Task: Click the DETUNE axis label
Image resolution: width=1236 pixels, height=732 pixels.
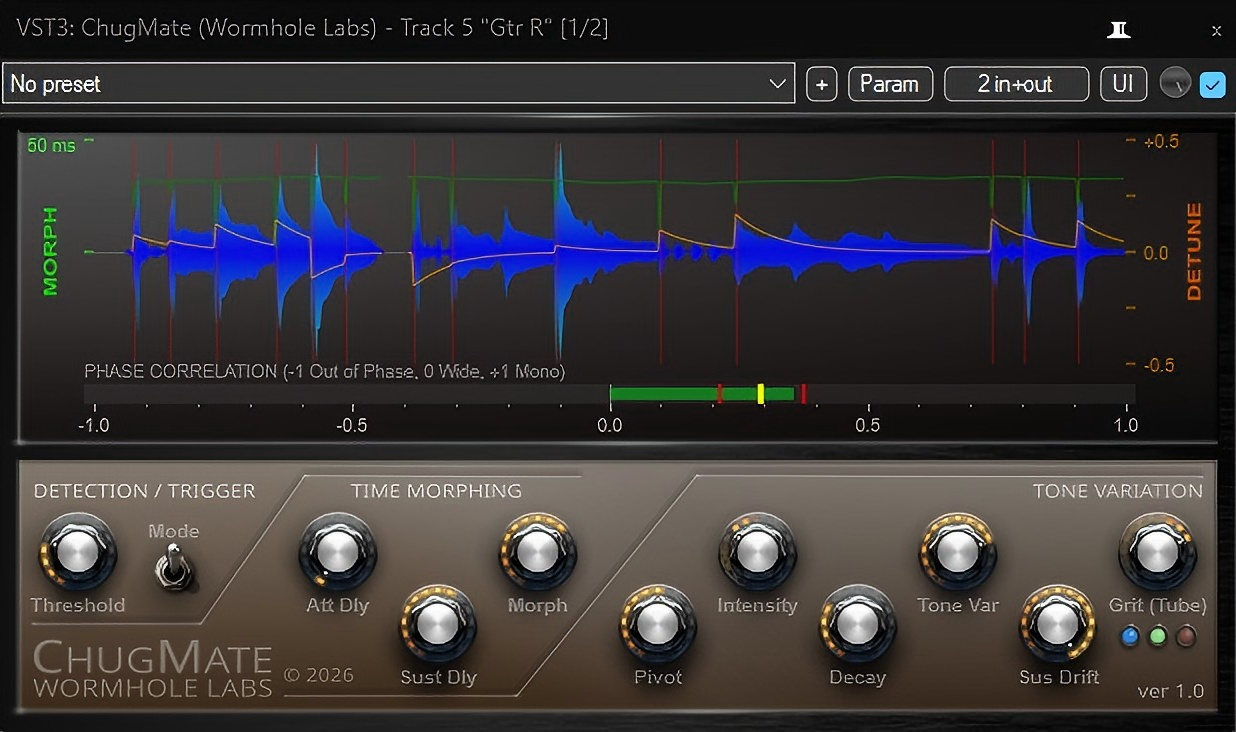Action: pyautogui.click(x=1194, y=252)
